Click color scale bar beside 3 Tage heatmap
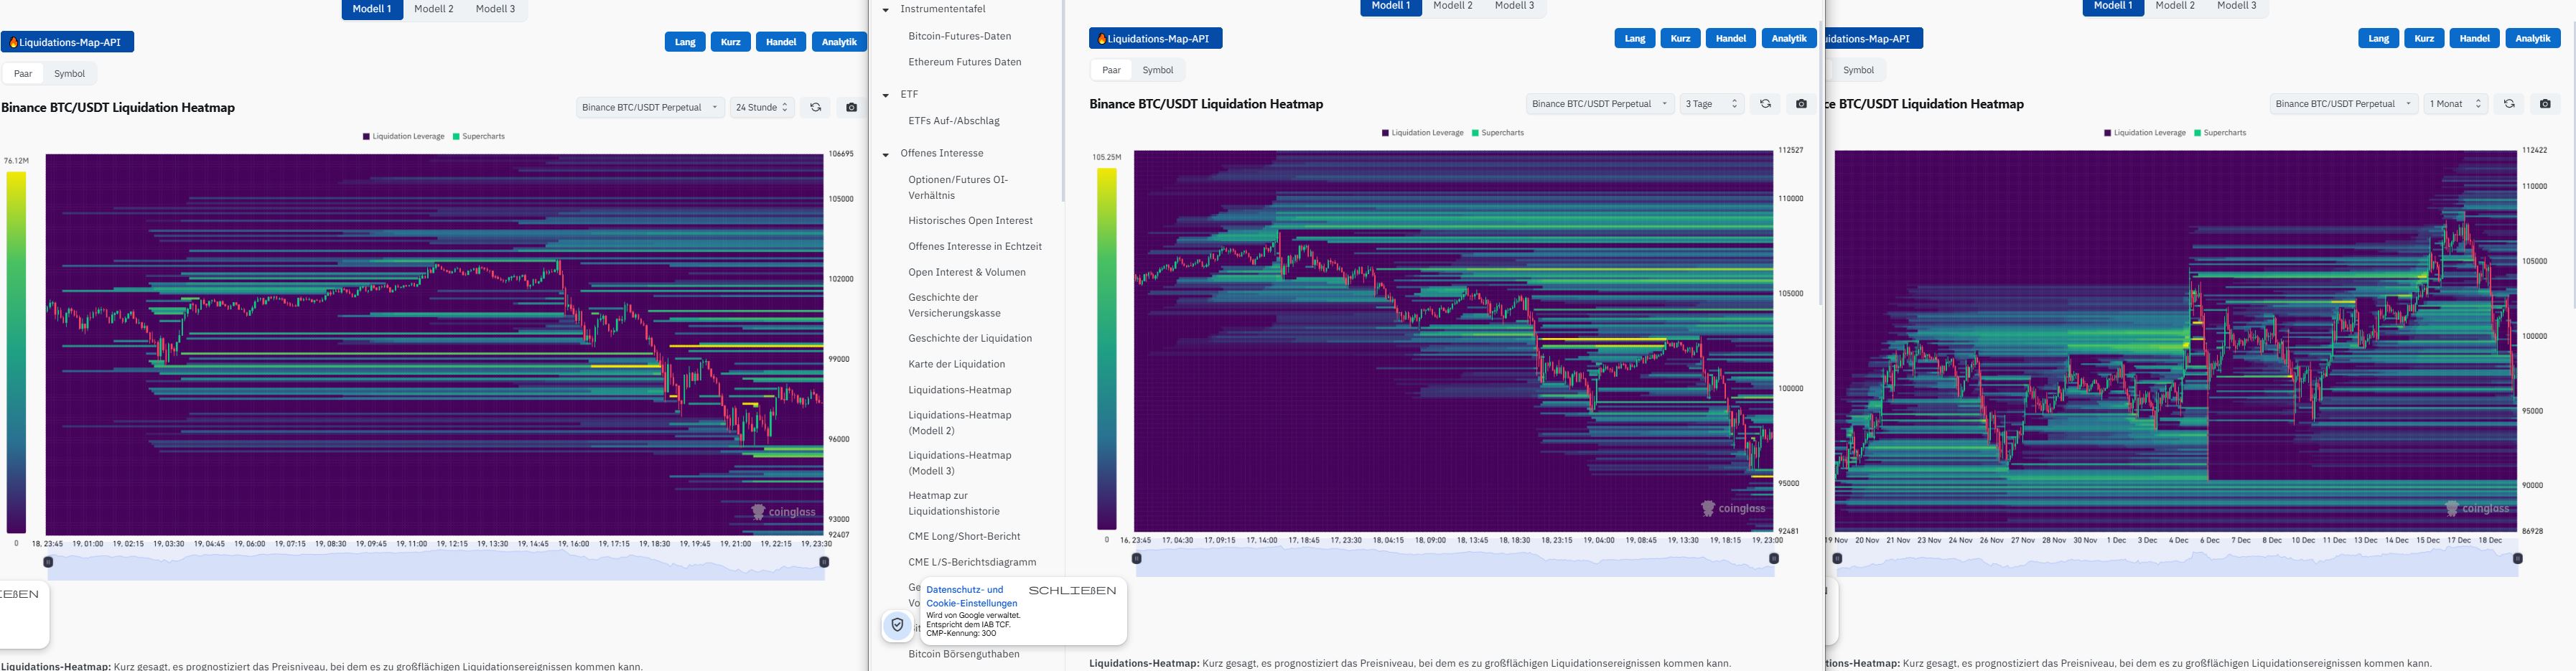The height and width of the screenshot is (671, 2576). [x=1106, y=348]
